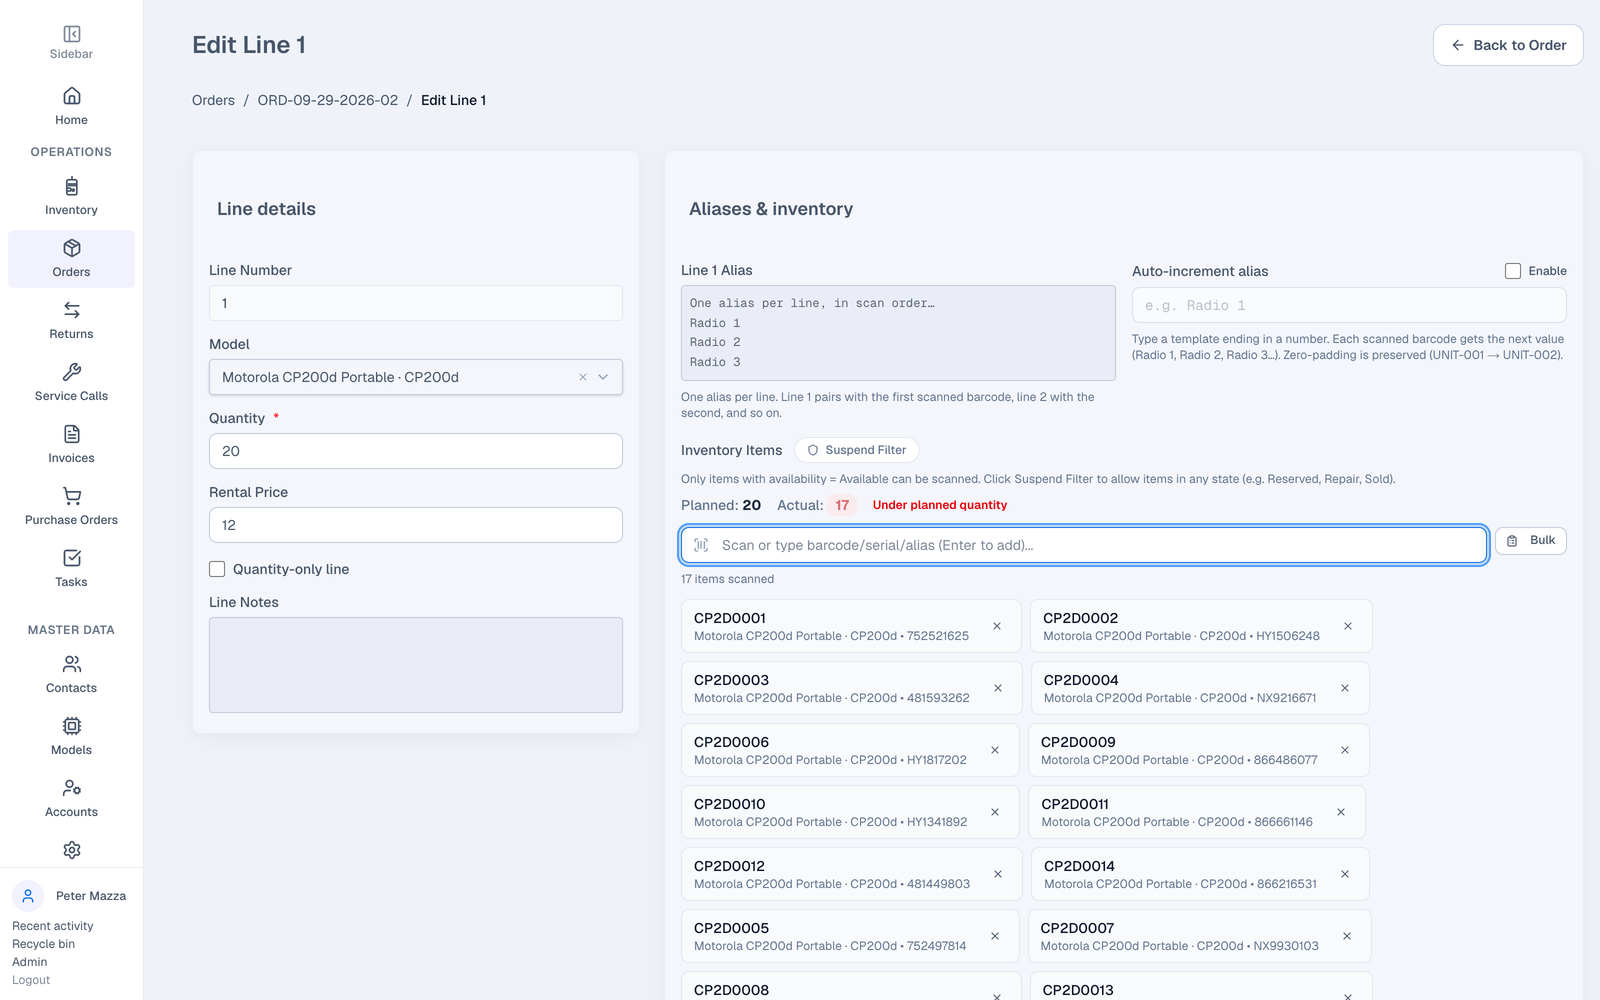Remove scanned item CP2D0001
1600x1000 pixels.
click(x=997, y=626)
